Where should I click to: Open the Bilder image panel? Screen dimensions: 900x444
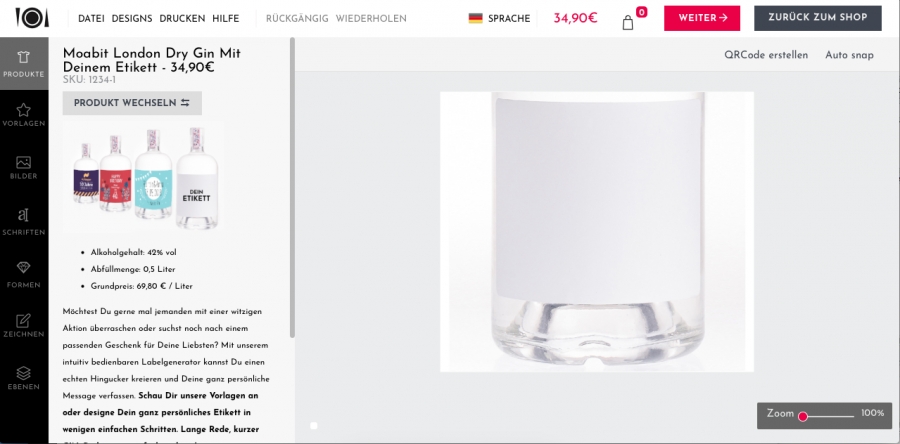24,168
